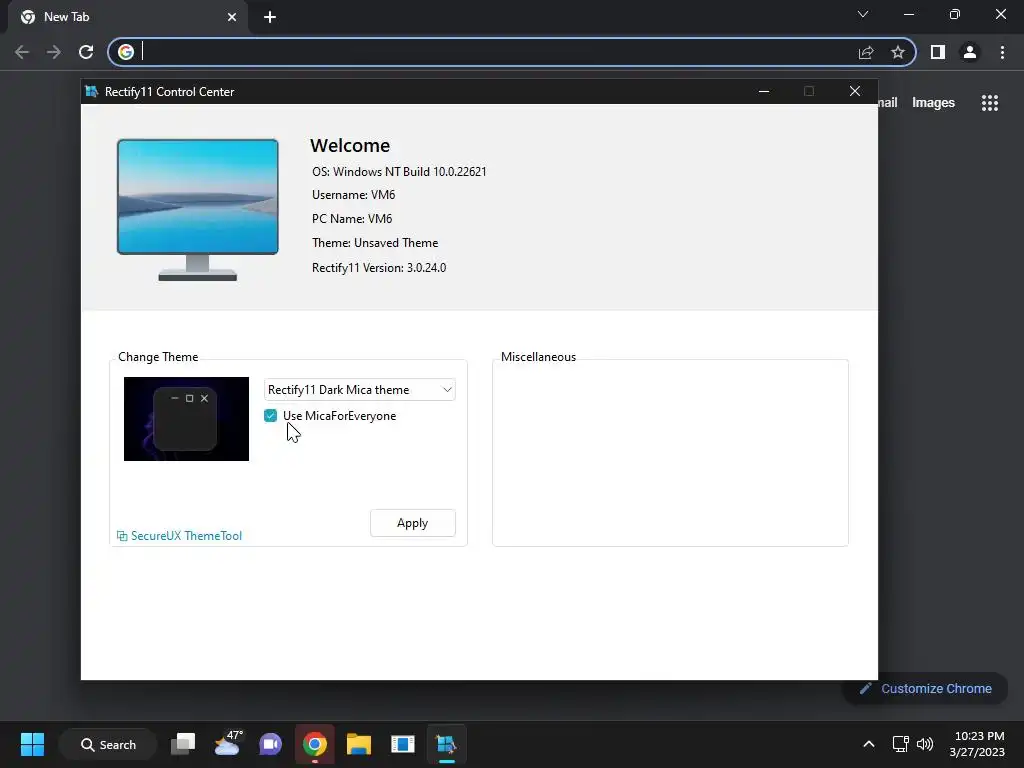Reload the page in Chrome
The height and width of the screenshot is (768, 1024).
click(86, 52)
